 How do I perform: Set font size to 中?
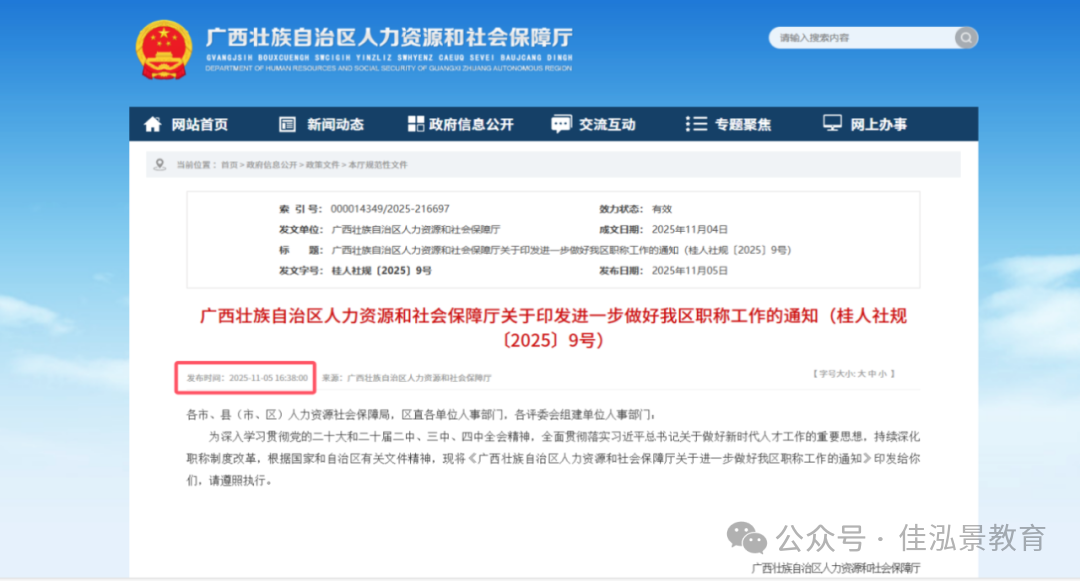click(872, 374)
